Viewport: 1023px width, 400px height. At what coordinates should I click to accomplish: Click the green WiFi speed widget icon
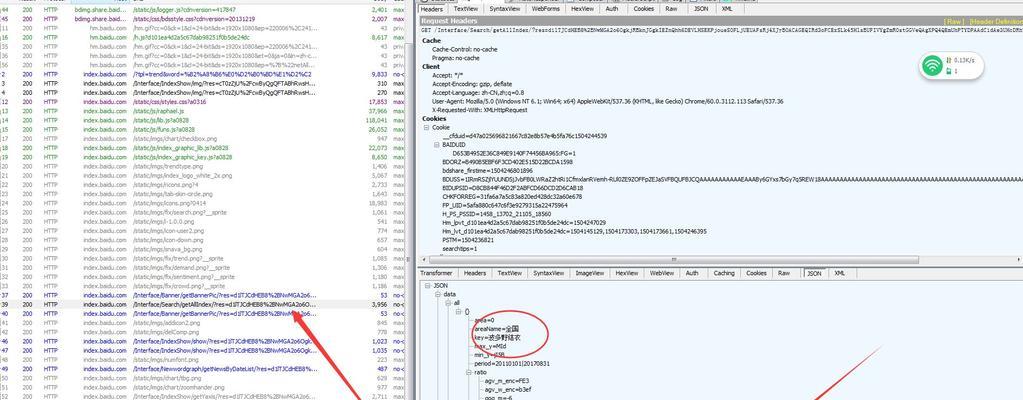coord(934,65)
